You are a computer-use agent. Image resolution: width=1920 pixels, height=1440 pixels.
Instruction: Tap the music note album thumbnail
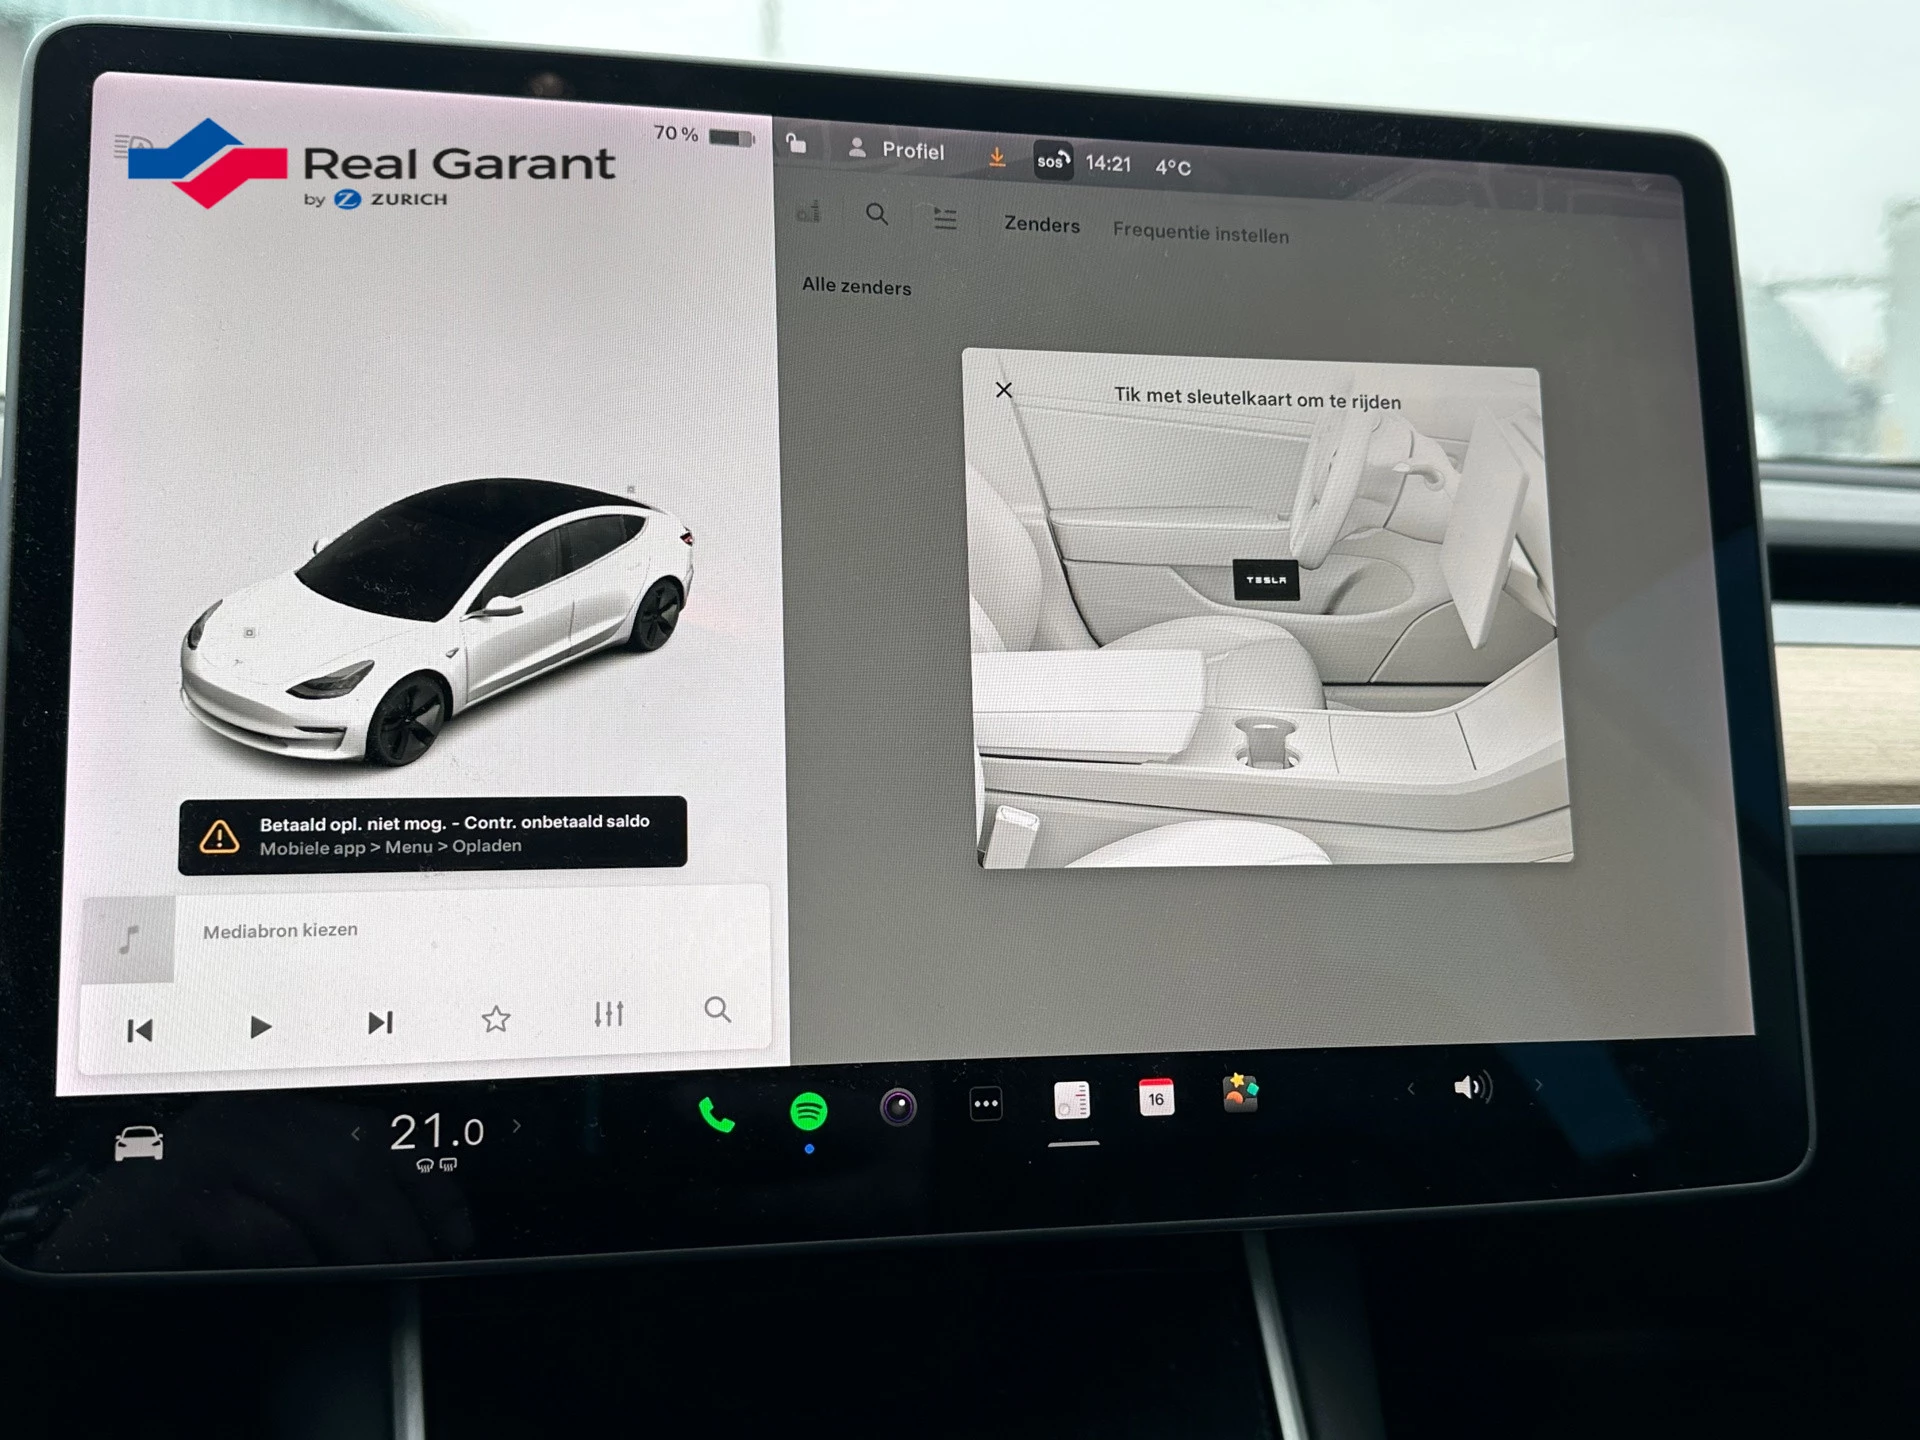(128, 940)
